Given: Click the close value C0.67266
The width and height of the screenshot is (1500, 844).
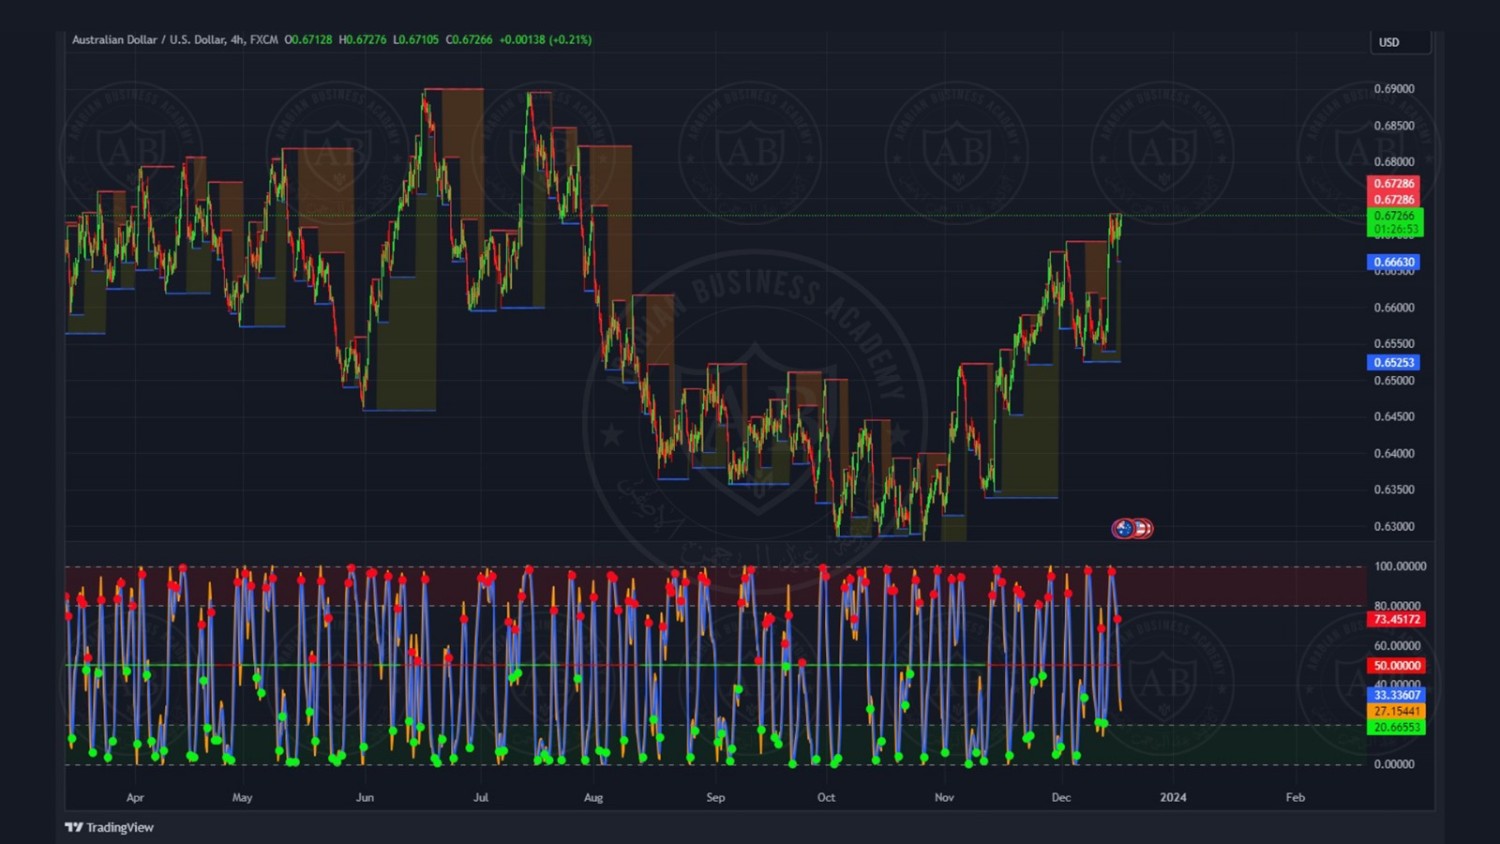Looking at the screenshot, I should (469, 40).
